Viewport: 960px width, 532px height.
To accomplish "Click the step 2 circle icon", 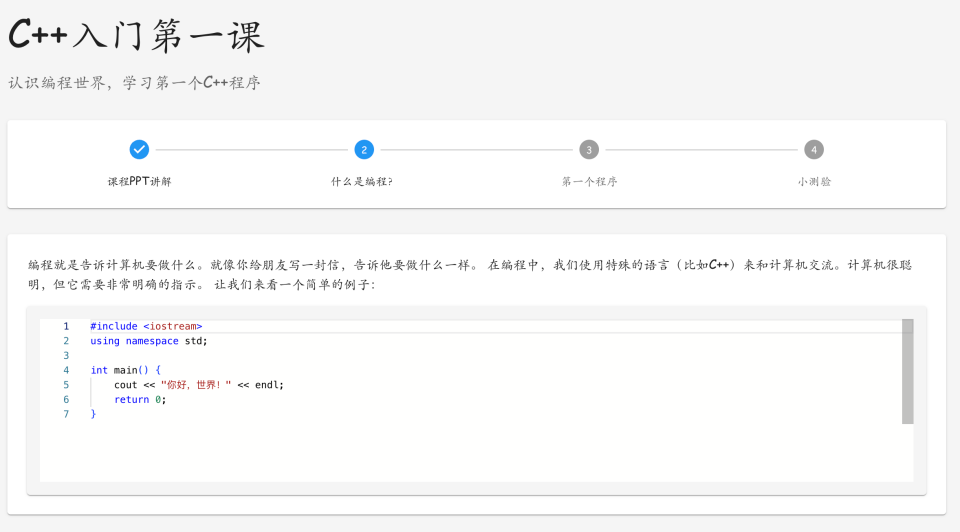I will [364, 149].
